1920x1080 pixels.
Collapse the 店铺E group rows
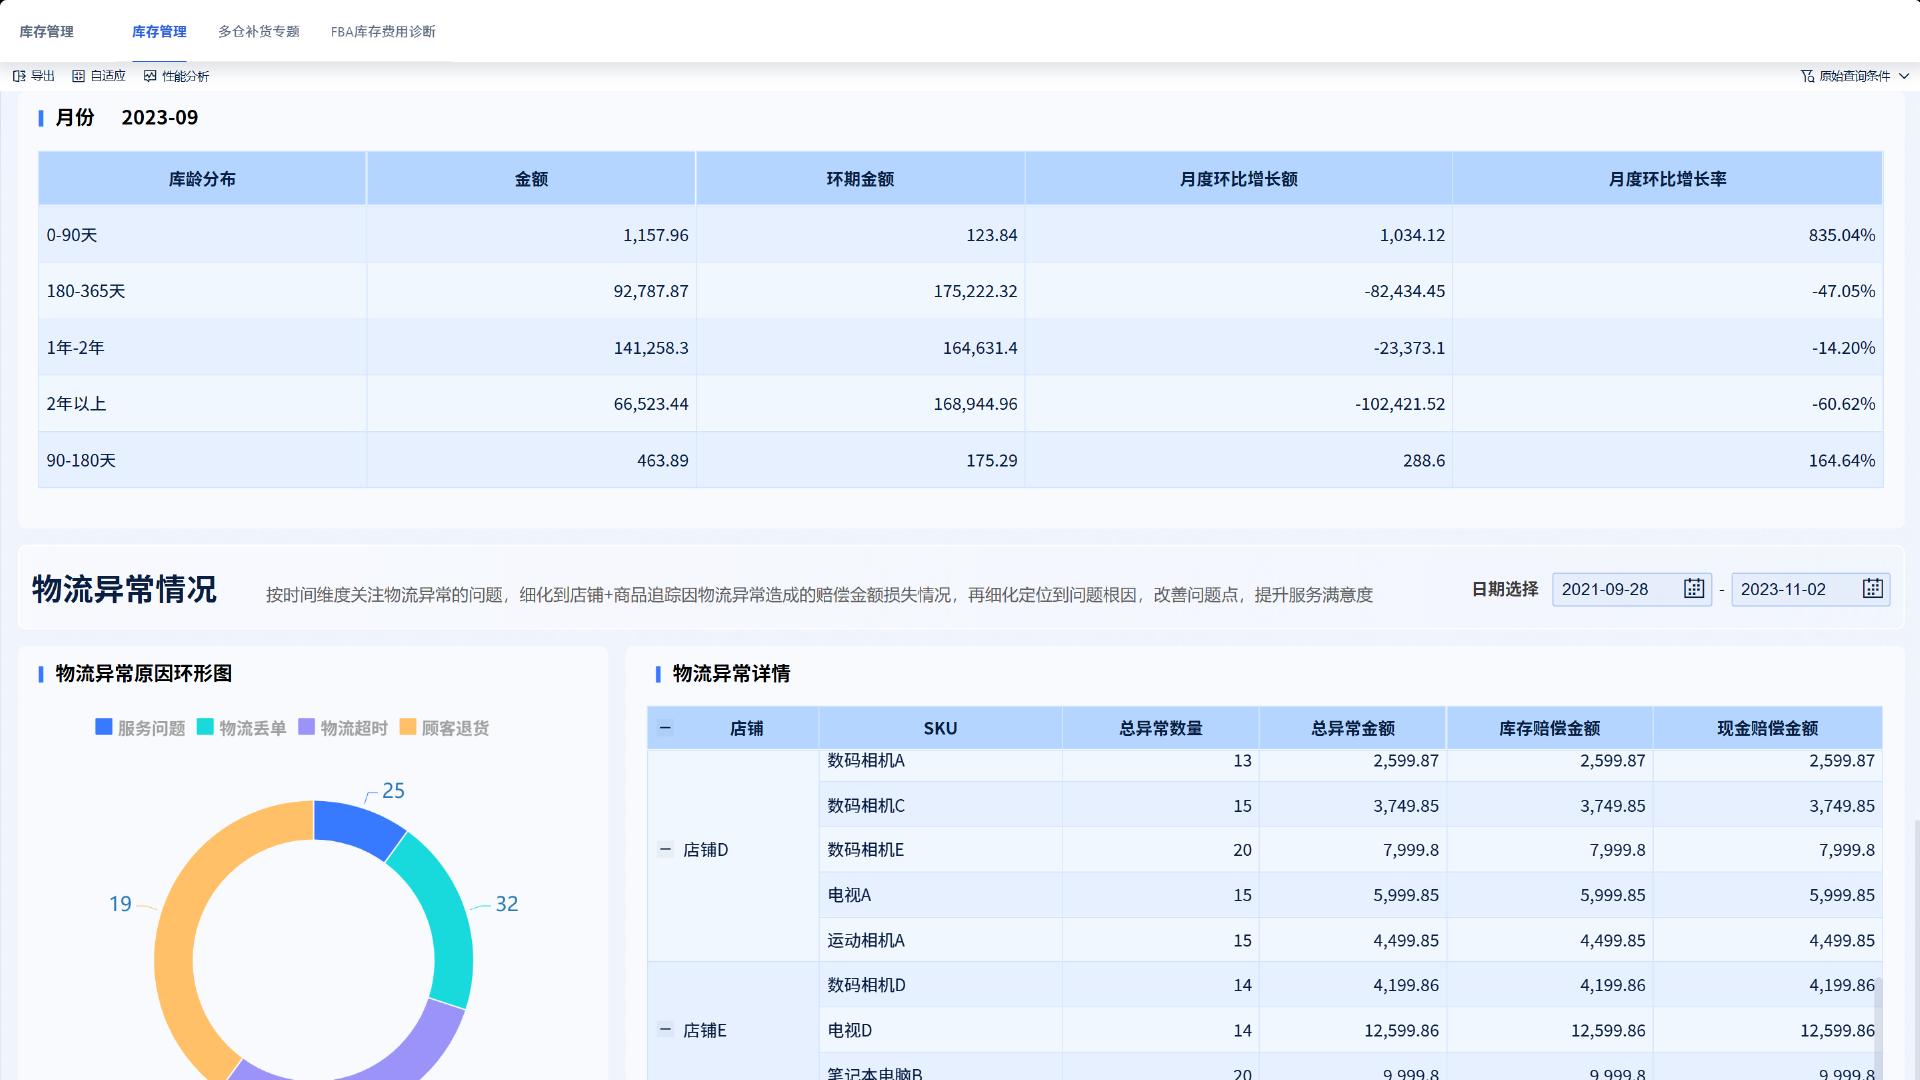pos(664,1029)
